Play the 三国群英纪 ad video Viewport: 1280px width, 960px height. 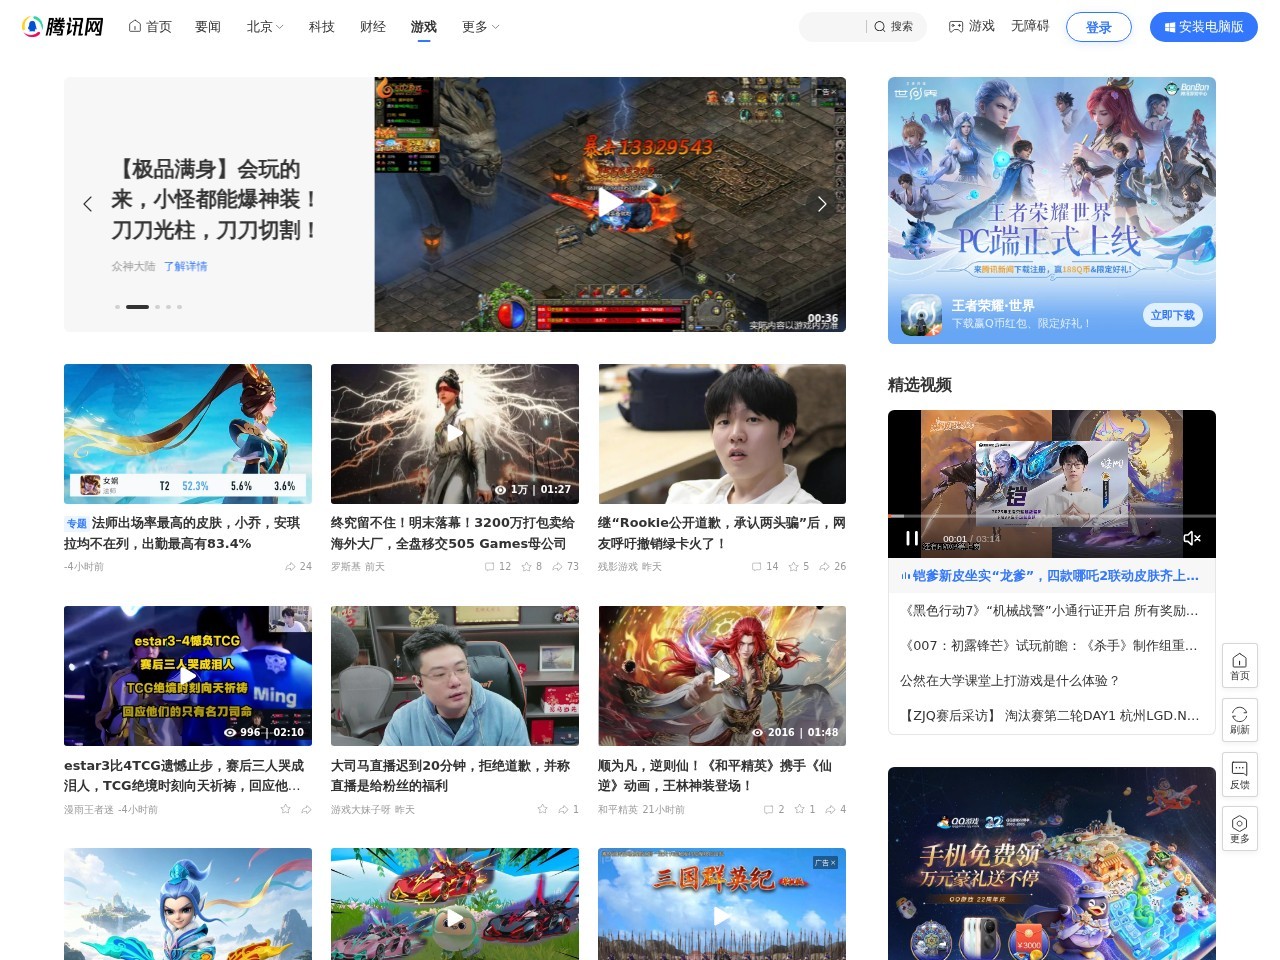[x=722, y=916]
